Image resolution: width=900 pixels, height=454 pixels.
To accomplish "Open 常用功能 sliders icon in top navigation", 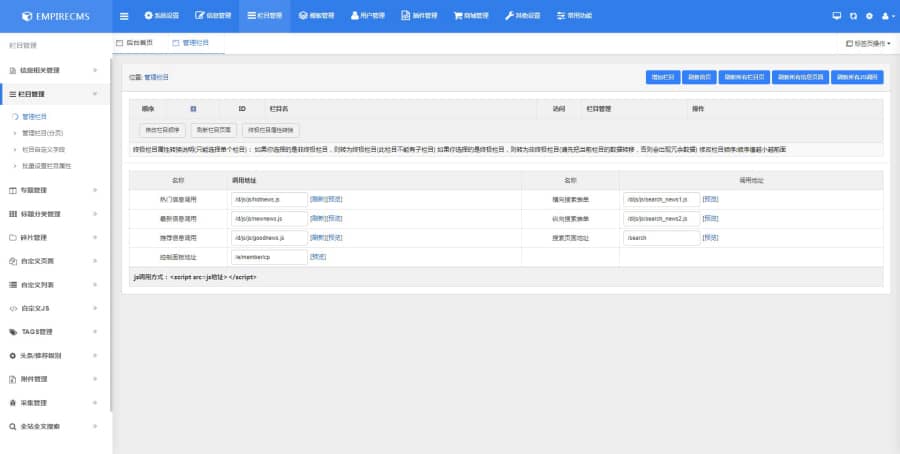I will (561, 15).
